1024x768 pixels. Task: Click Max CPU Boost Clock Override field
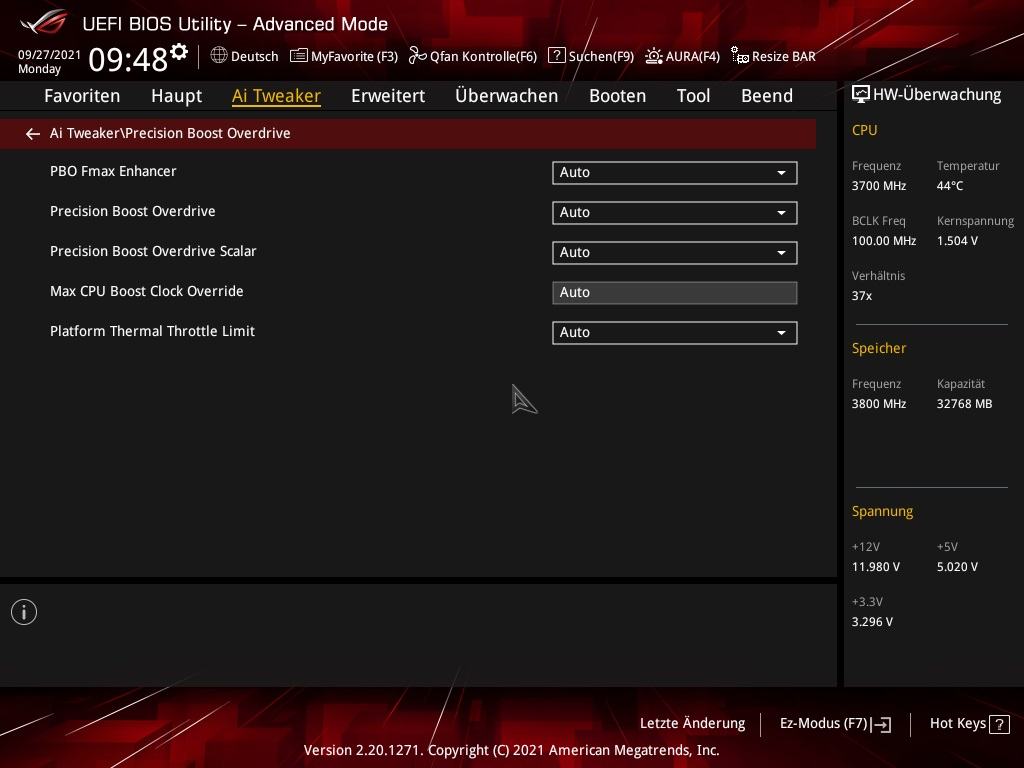pyautogui.click(x=675, y=293)
